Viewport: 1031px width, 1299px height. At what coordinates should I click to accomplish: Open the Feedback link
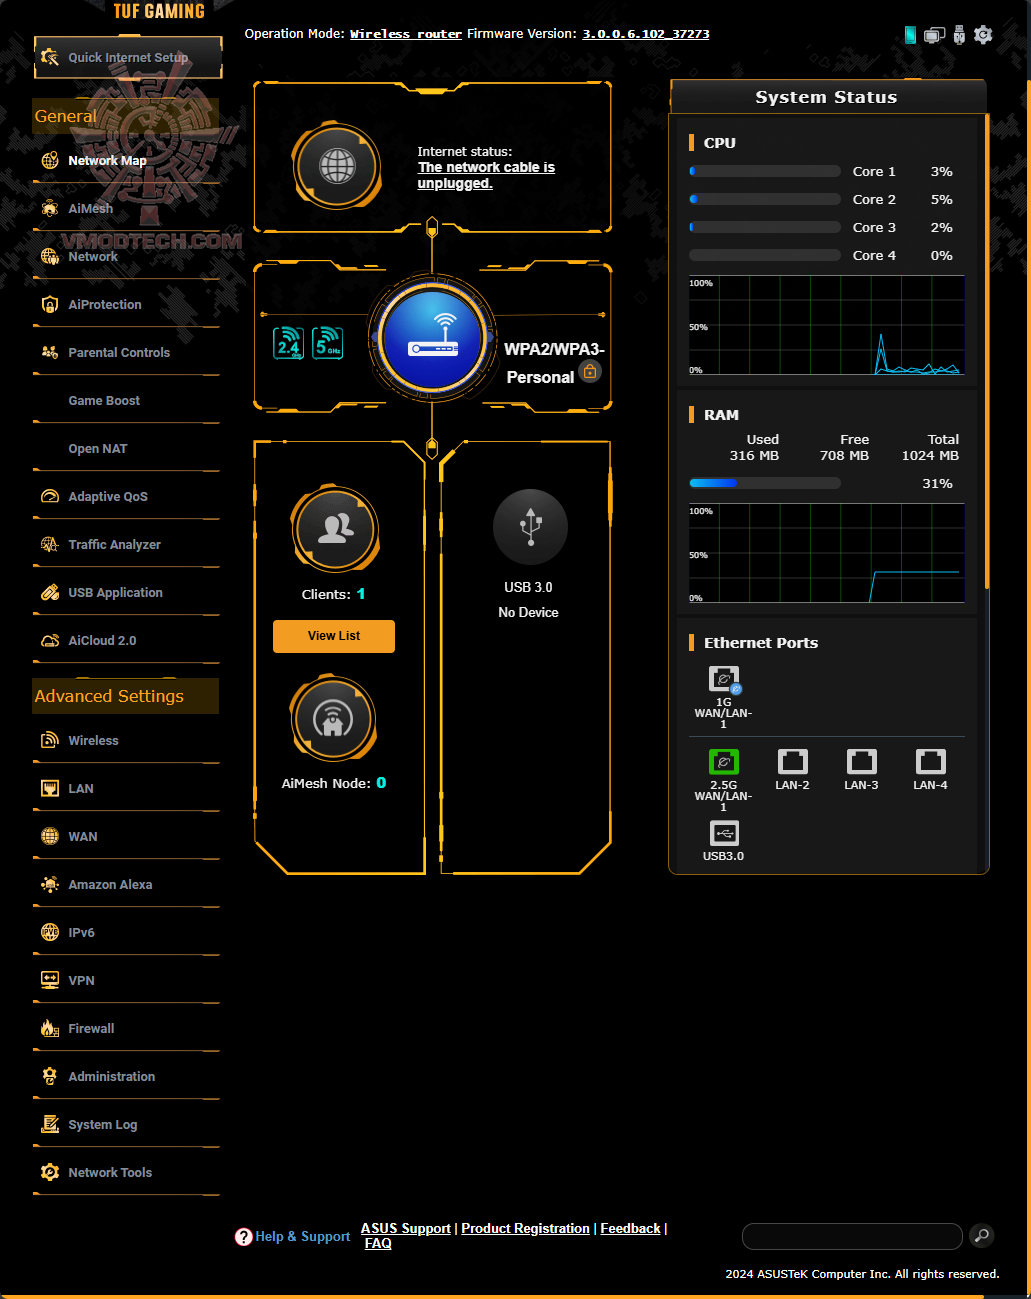[x=630, y=1228]
